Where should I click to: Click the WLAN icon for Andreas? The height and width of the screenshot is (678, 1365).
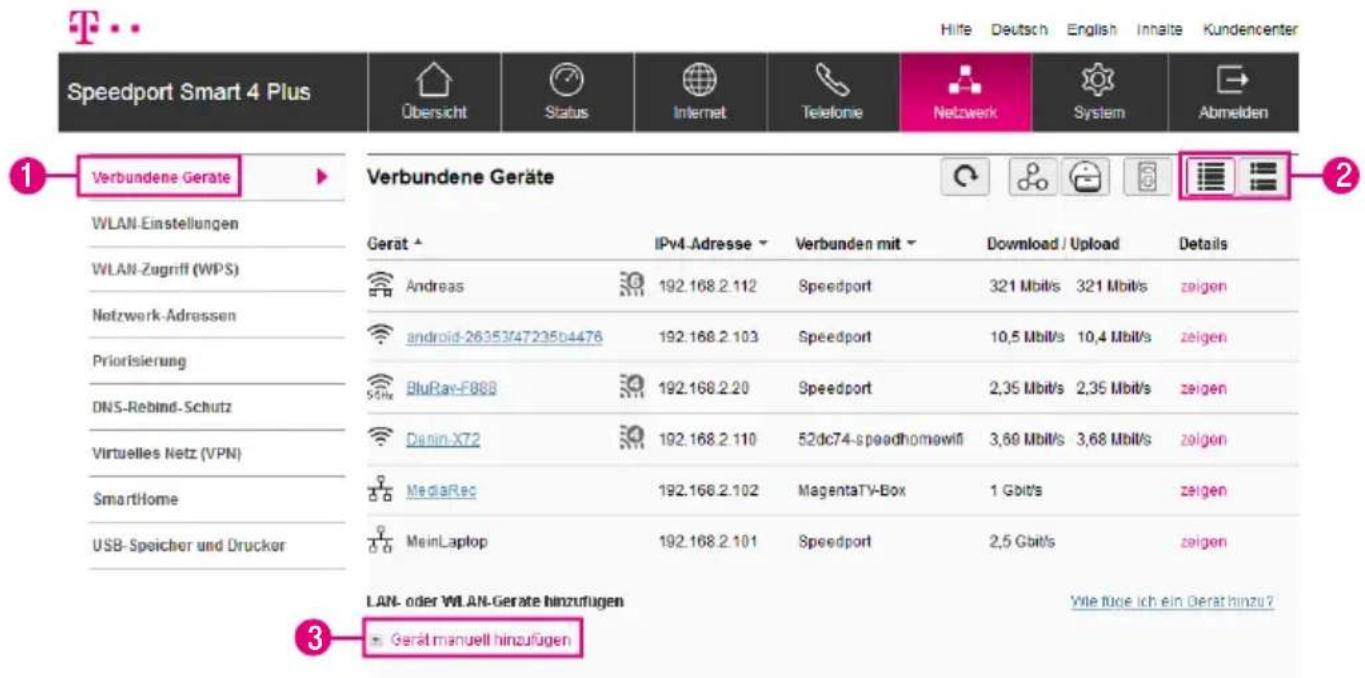pyautogui.click(x=380, y=286)
